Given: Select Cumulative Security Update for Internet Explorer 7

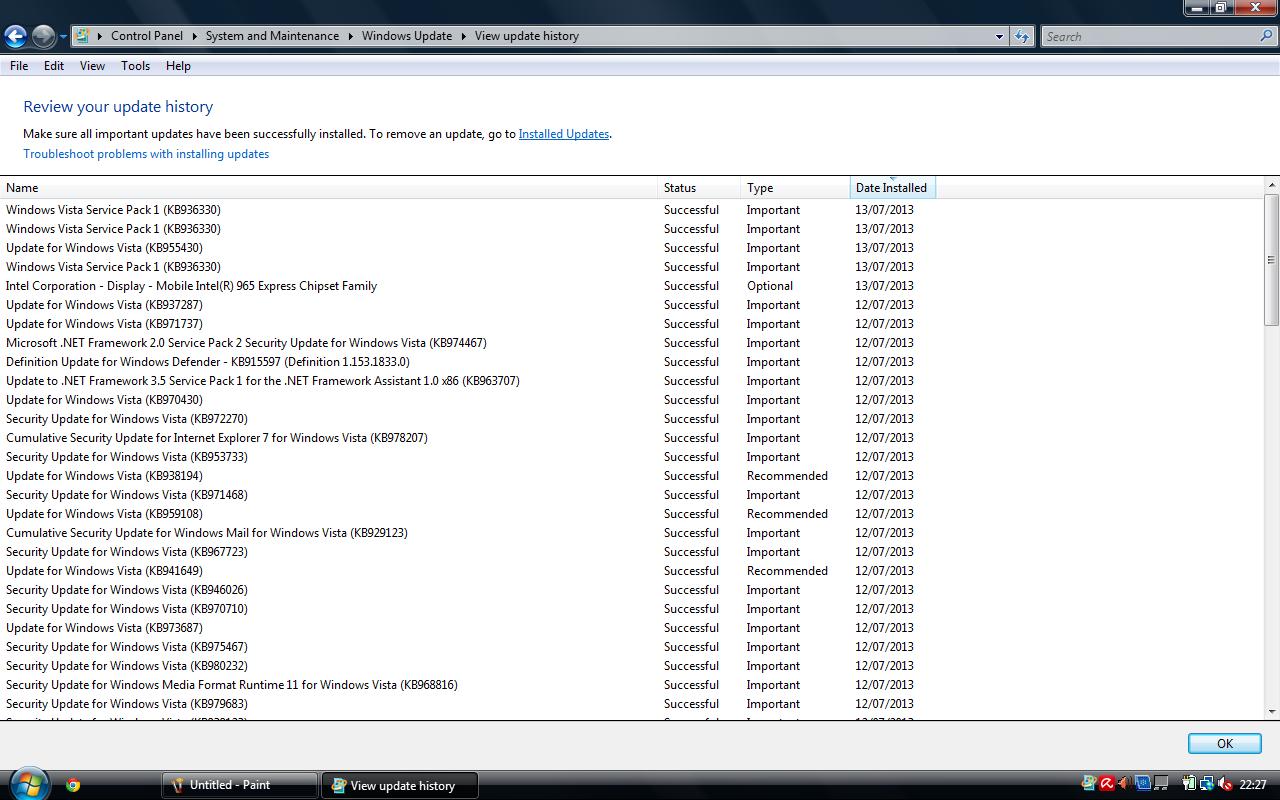Looking at the screenshot, I should point(467,438).
